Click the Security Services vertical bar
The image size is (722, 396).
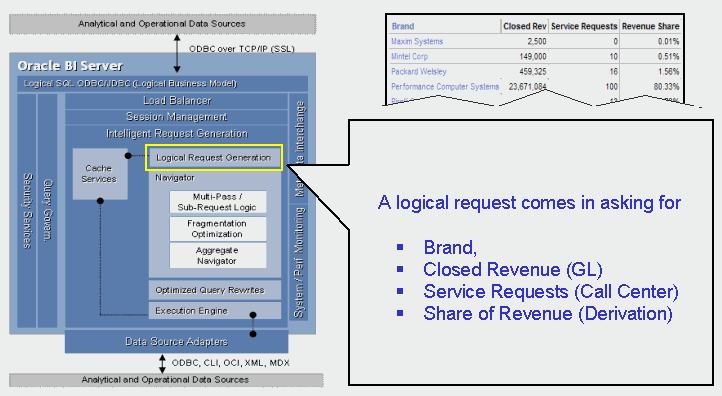[x=27, y=211]
